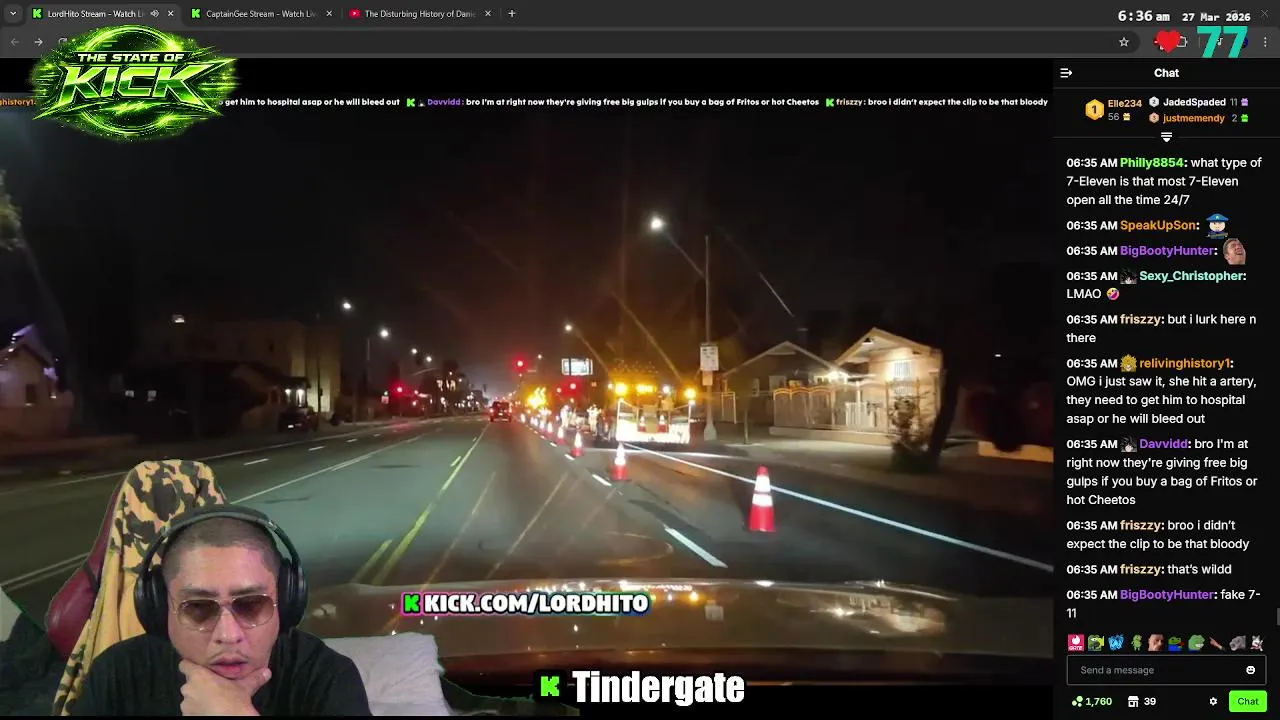Click the Chat panel title
This screenshot has height=720, width=1280.
pos(1166,73)
